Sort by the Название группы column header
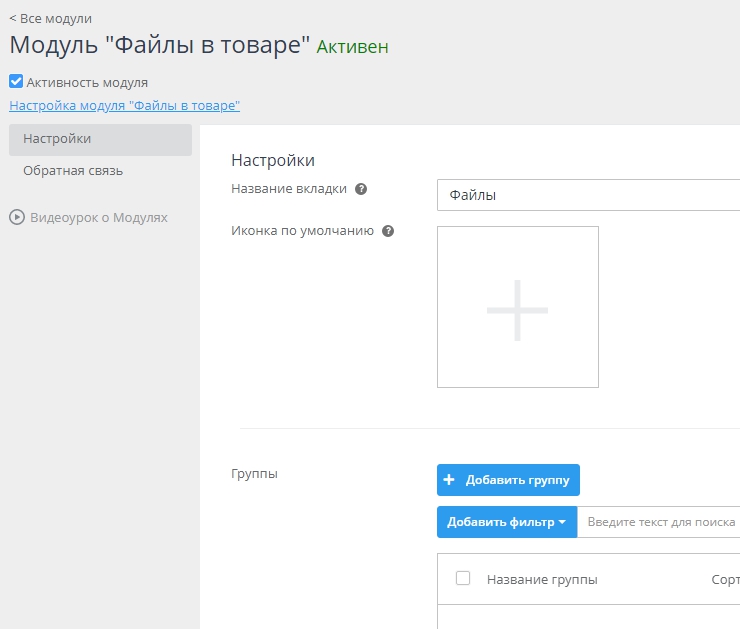 click(542, 580)
